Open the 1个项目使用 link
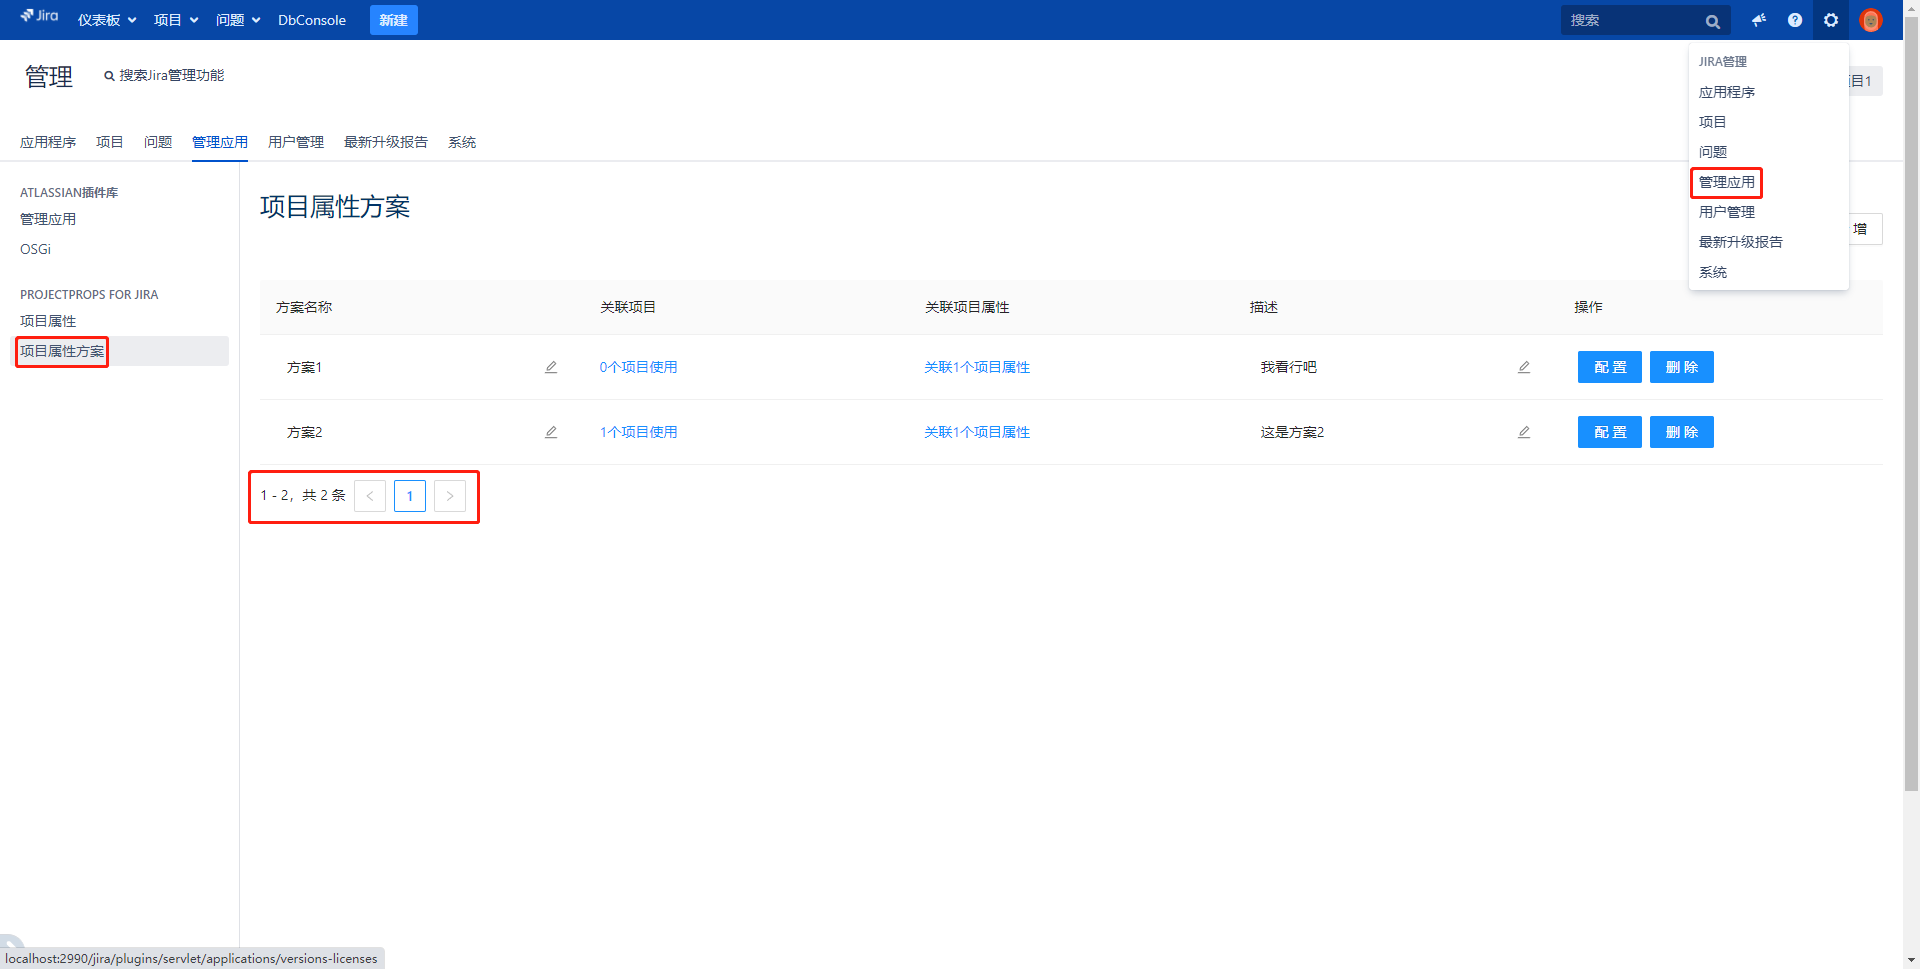Image resolution: width=1920 pixels, height=969 pixels. [638, 432]
